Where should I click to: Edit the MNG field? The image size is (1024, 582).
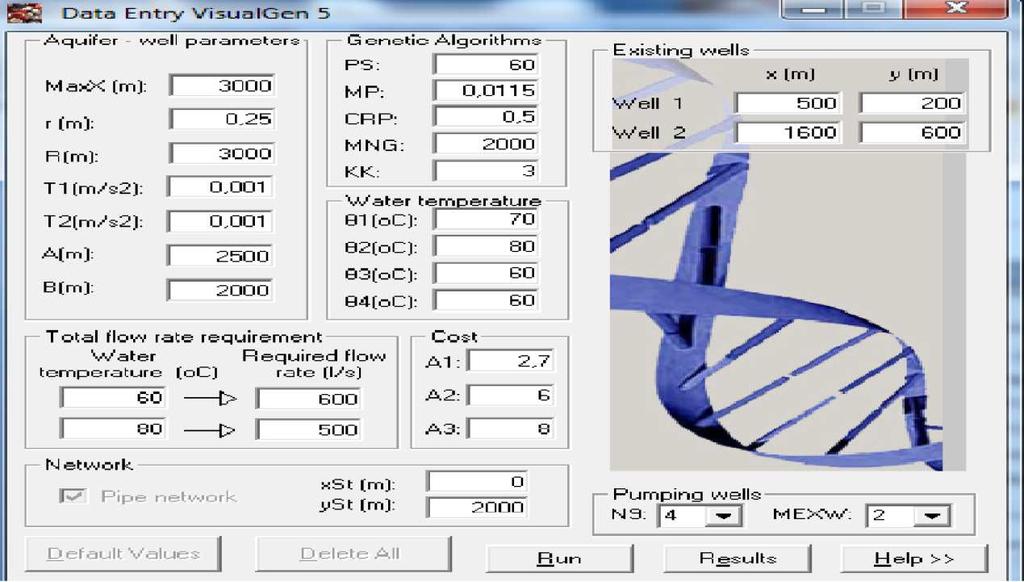[x=486, y=144]
